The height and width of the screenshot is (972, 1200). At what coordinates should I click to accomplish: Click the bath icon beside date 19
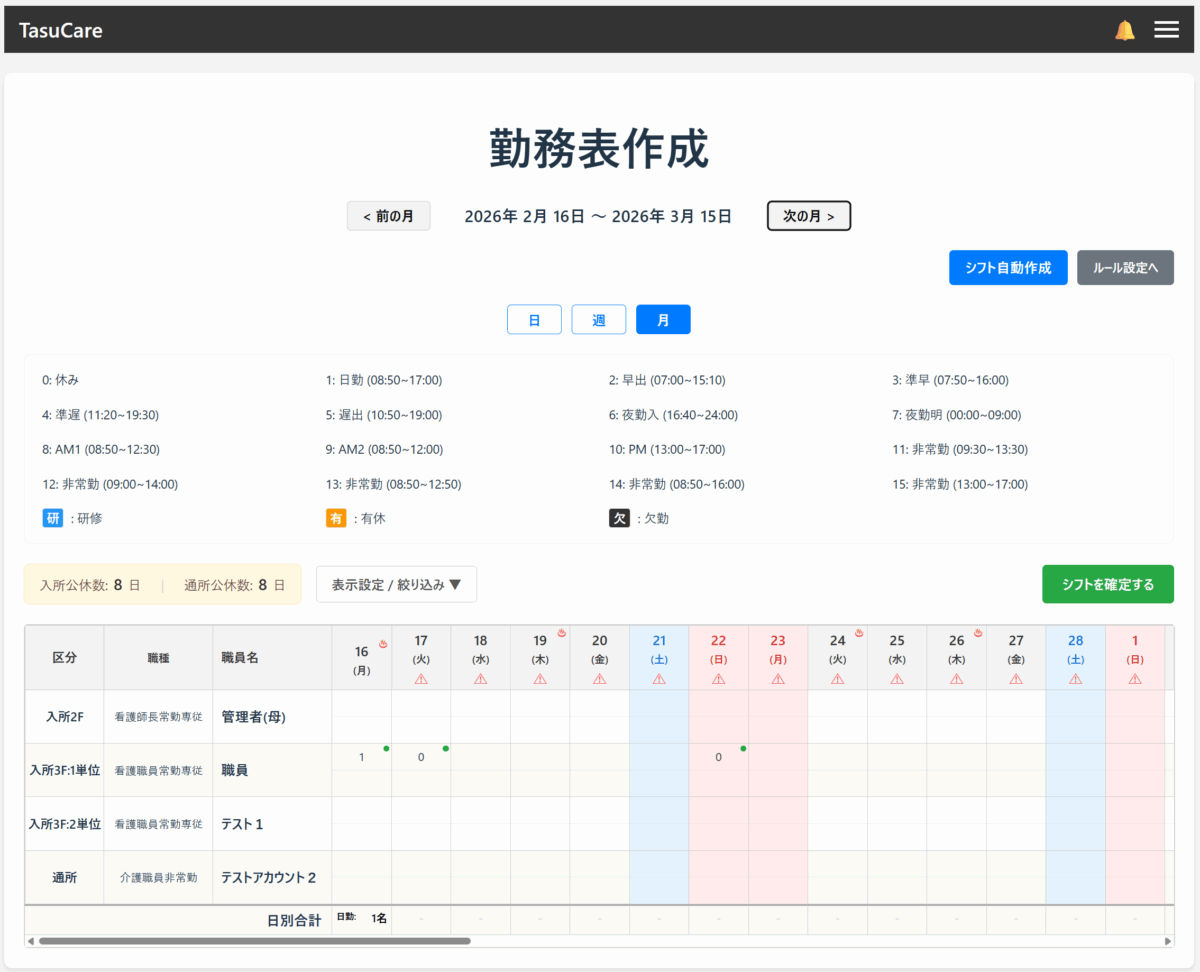click(561, 633)
